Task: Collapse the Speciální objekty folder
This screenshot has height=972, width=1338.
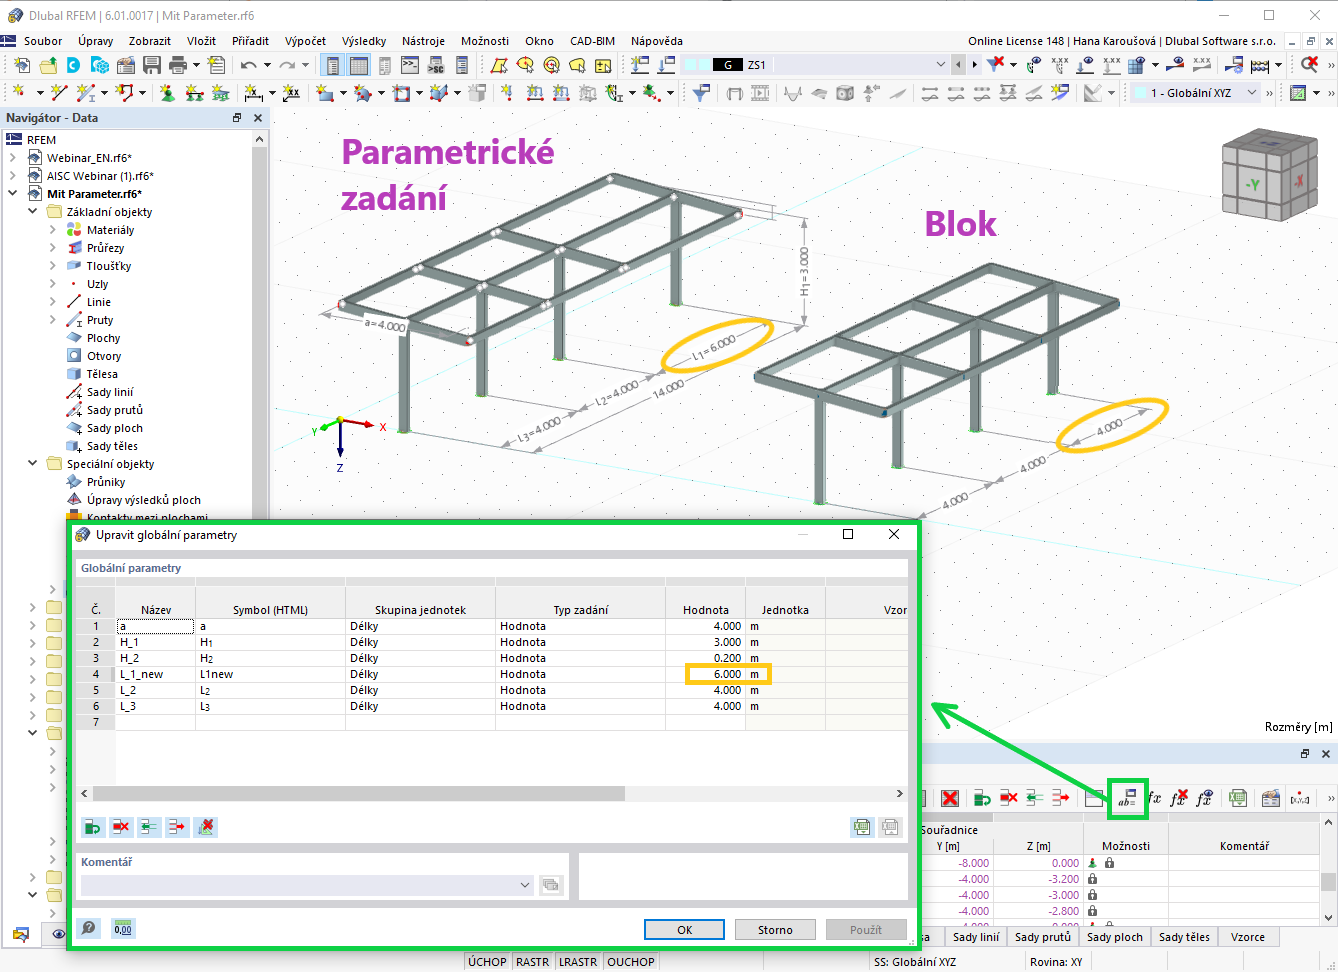Action: point(33,464)
